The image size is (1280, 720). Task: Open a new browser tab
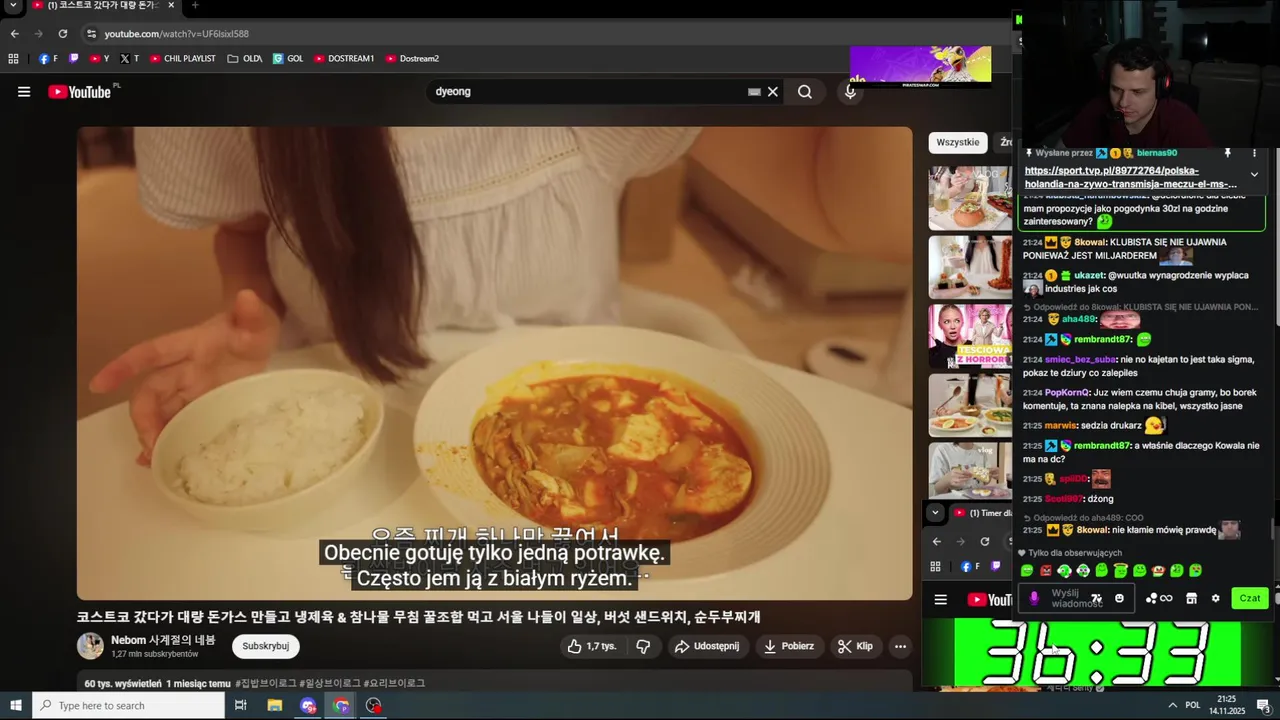[195, 6]
